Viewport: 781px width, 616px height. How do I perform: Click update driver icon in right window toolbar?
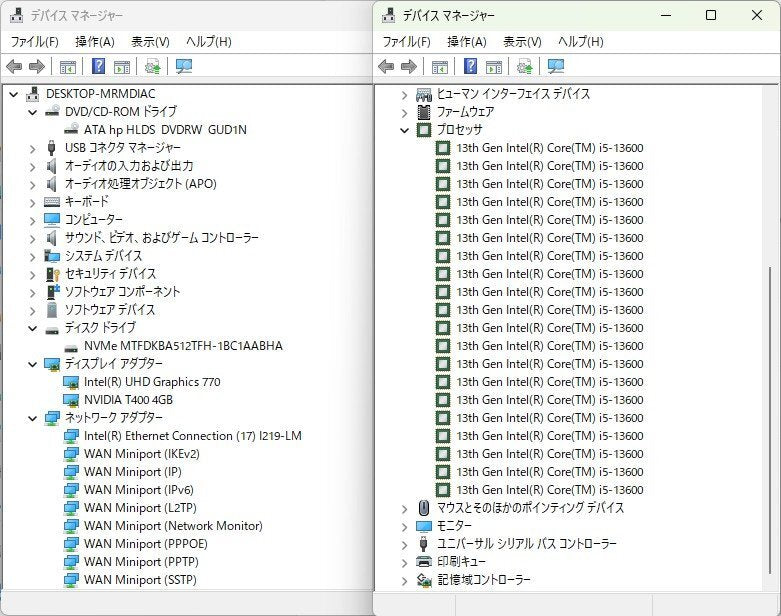(524, 66)
